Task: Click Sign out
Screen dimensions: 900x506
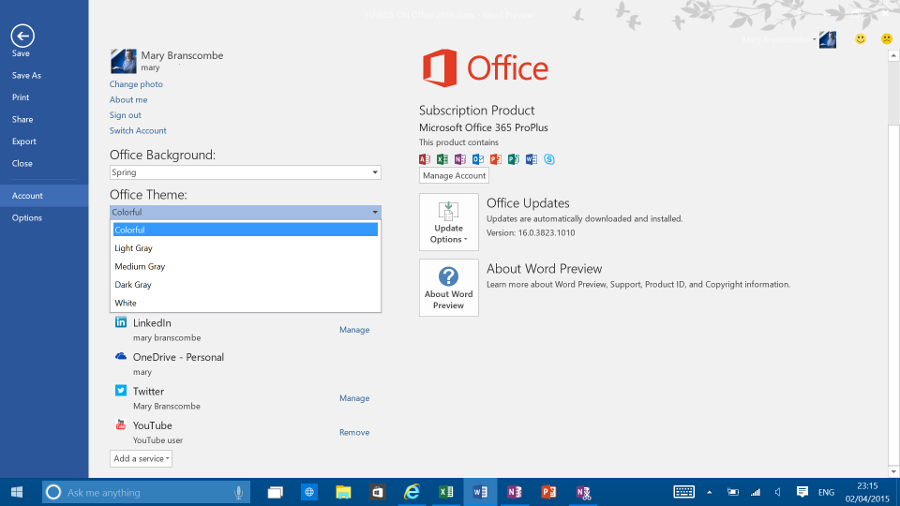Action: [x=125, y=115]
